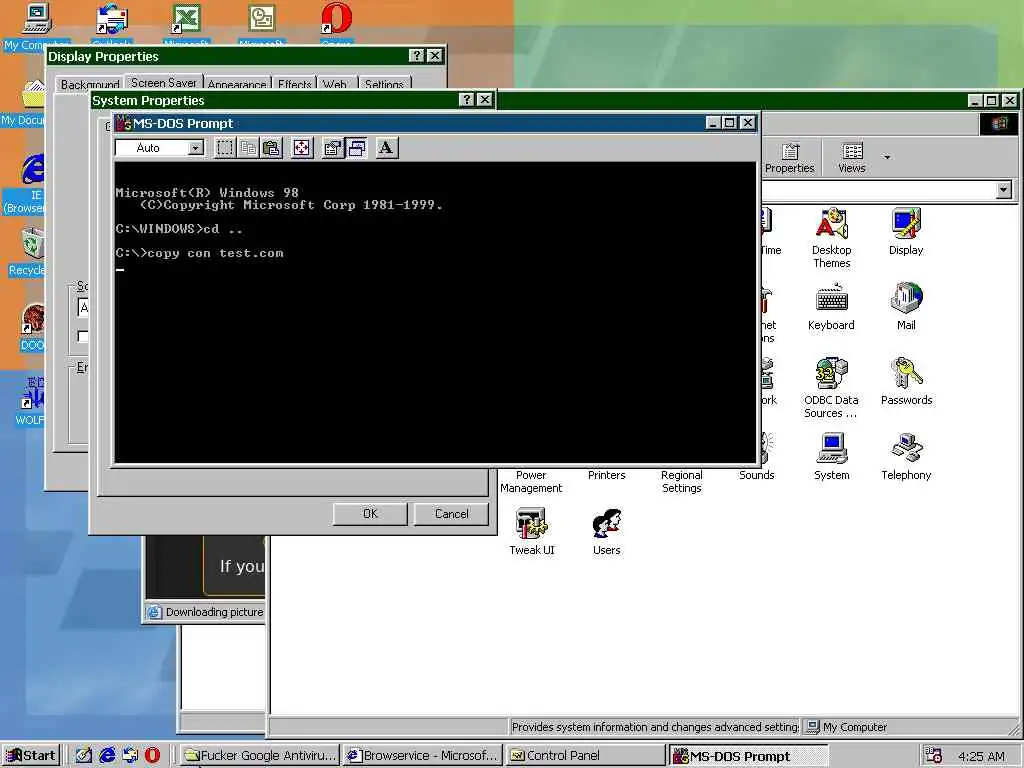The width and height of the screenshot is (1024, 768).
Task: Launch Opera from Quick Launch bar
Action: [152, 756]
